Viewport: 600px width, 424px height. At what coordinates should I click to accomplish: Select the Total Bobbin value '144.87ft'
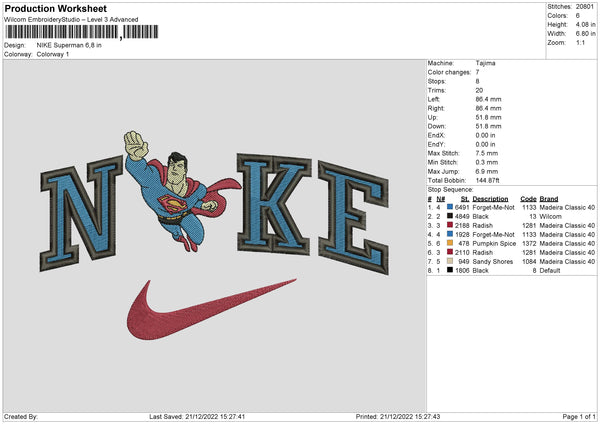488,180
